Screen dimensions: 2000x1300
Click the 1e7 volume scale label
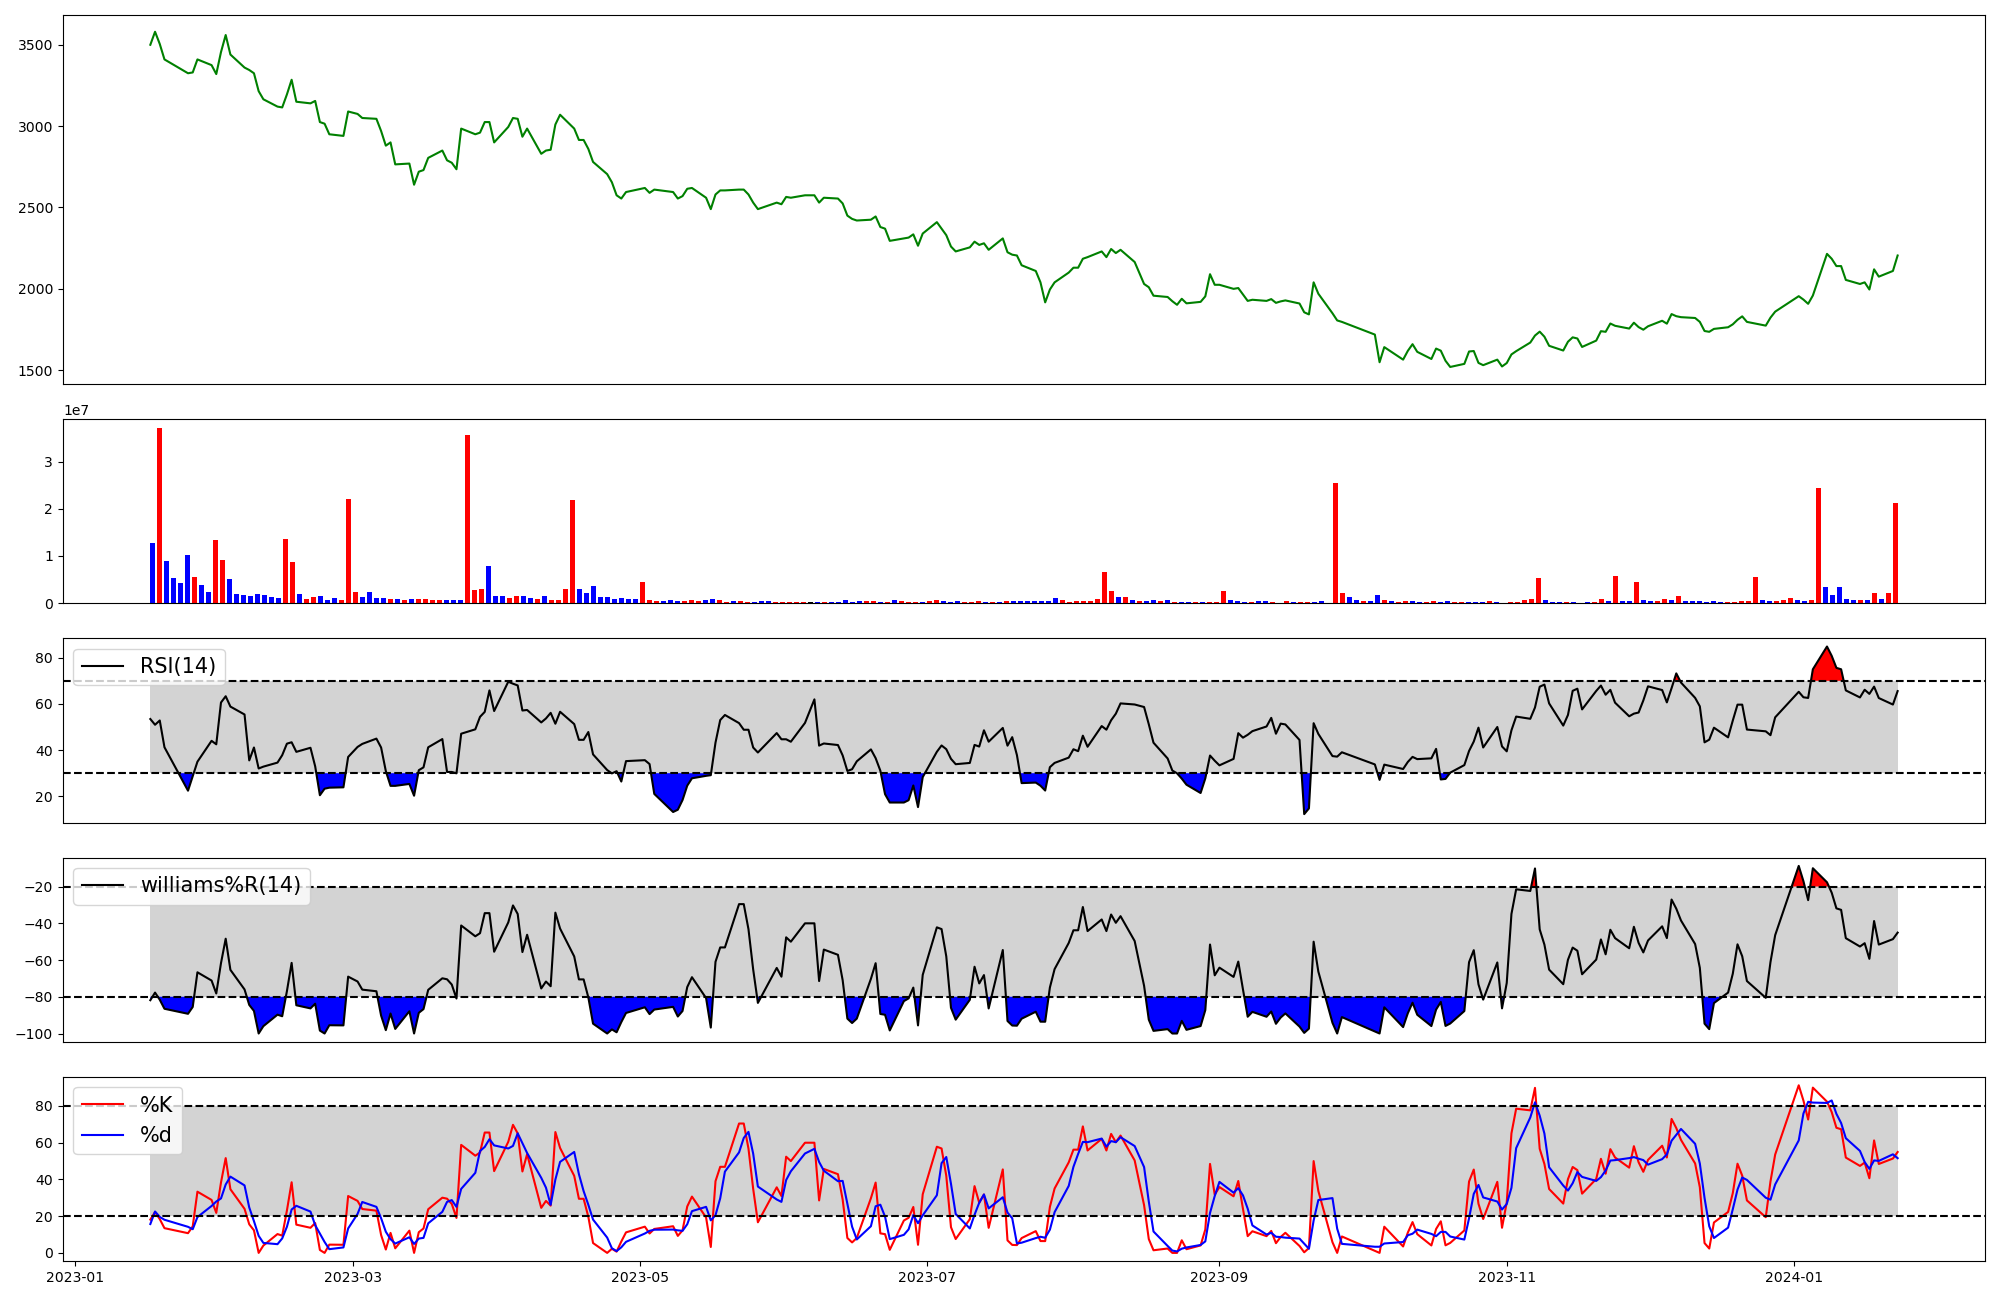coord(77,410)
